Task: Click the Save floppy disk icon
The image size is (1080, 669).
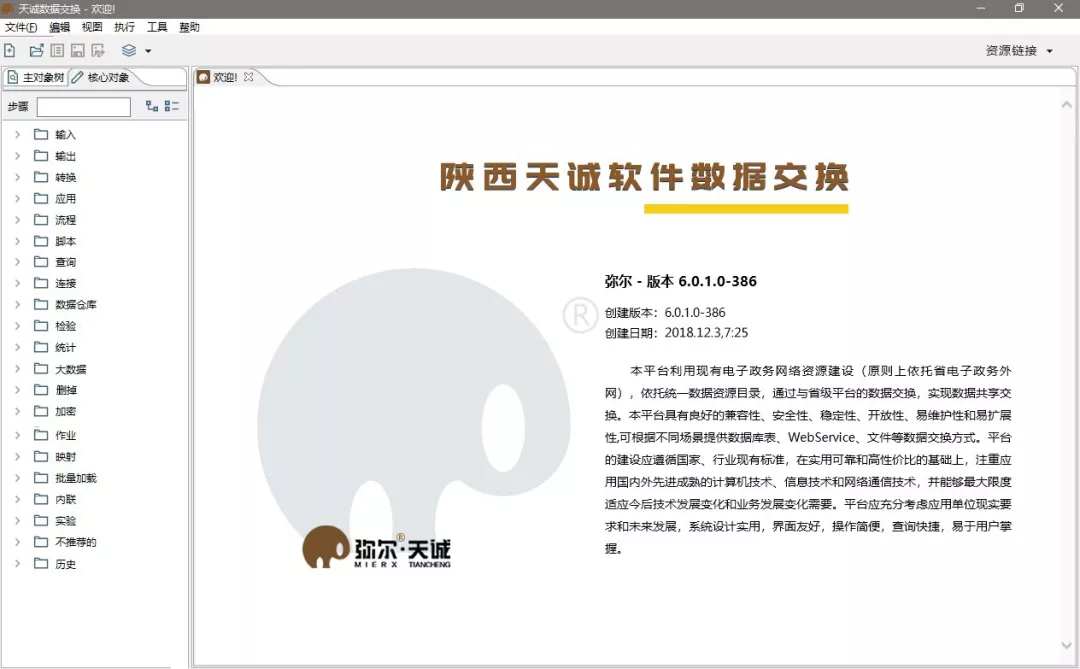Action: pyautogui.click(x=78, y=50)
